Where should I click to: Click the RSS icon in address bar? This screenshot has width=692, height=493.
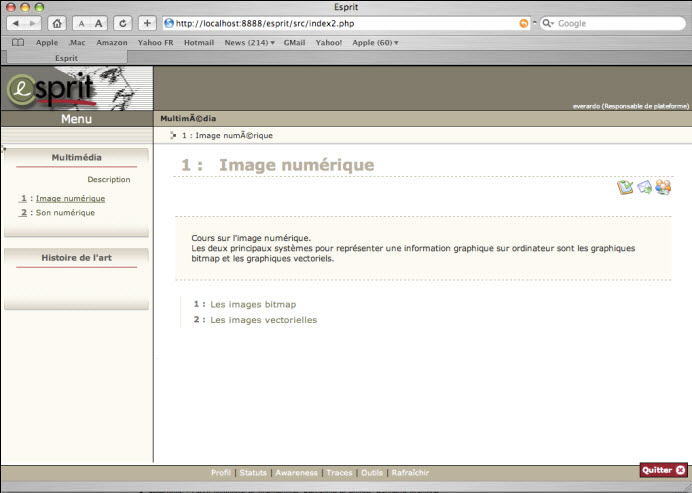coord(524,23)
